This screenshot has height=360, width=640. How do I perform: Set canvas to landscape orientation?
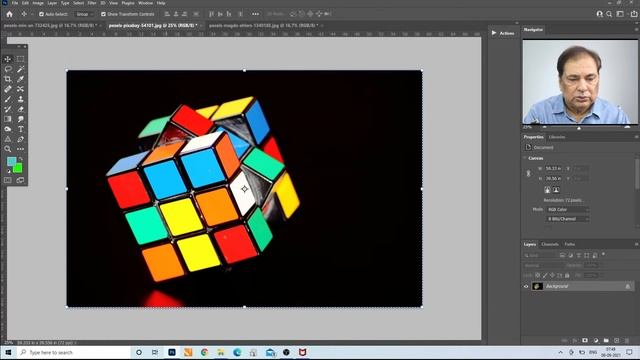click(x=556, y=190)
